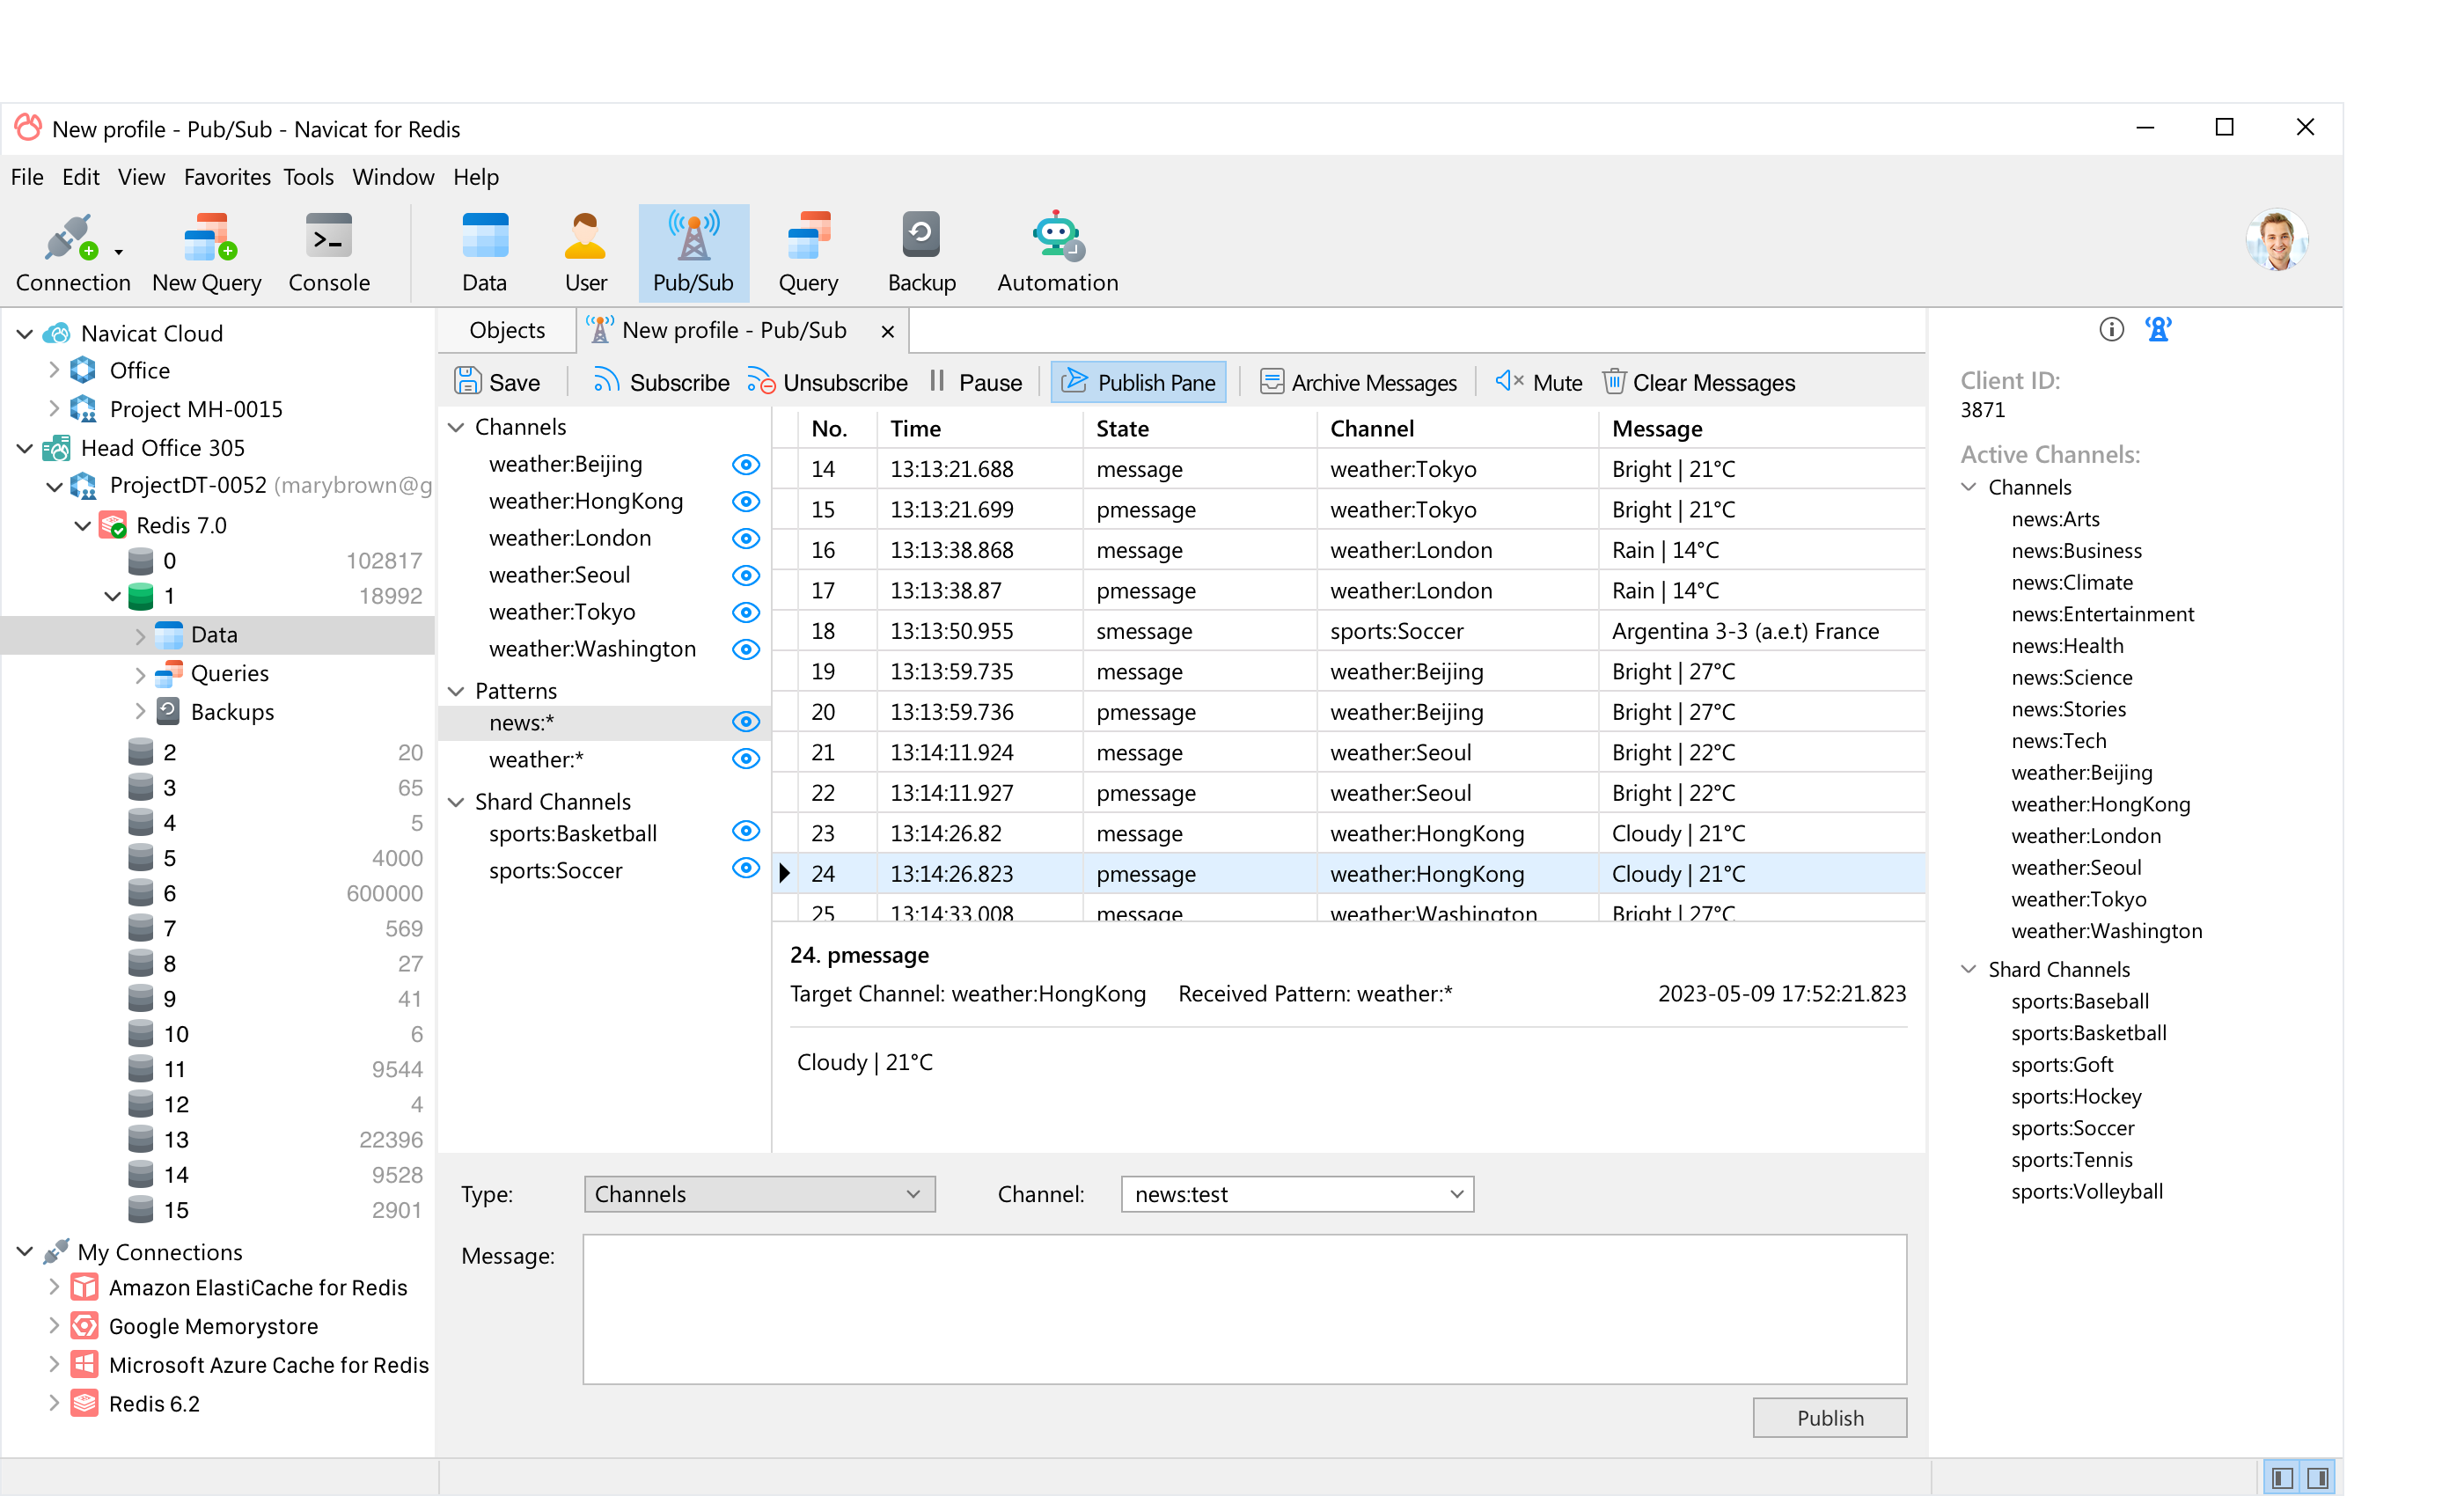Open the Channel combo box news:test
The image size is (2464, 1496).
(1297, 1194)
